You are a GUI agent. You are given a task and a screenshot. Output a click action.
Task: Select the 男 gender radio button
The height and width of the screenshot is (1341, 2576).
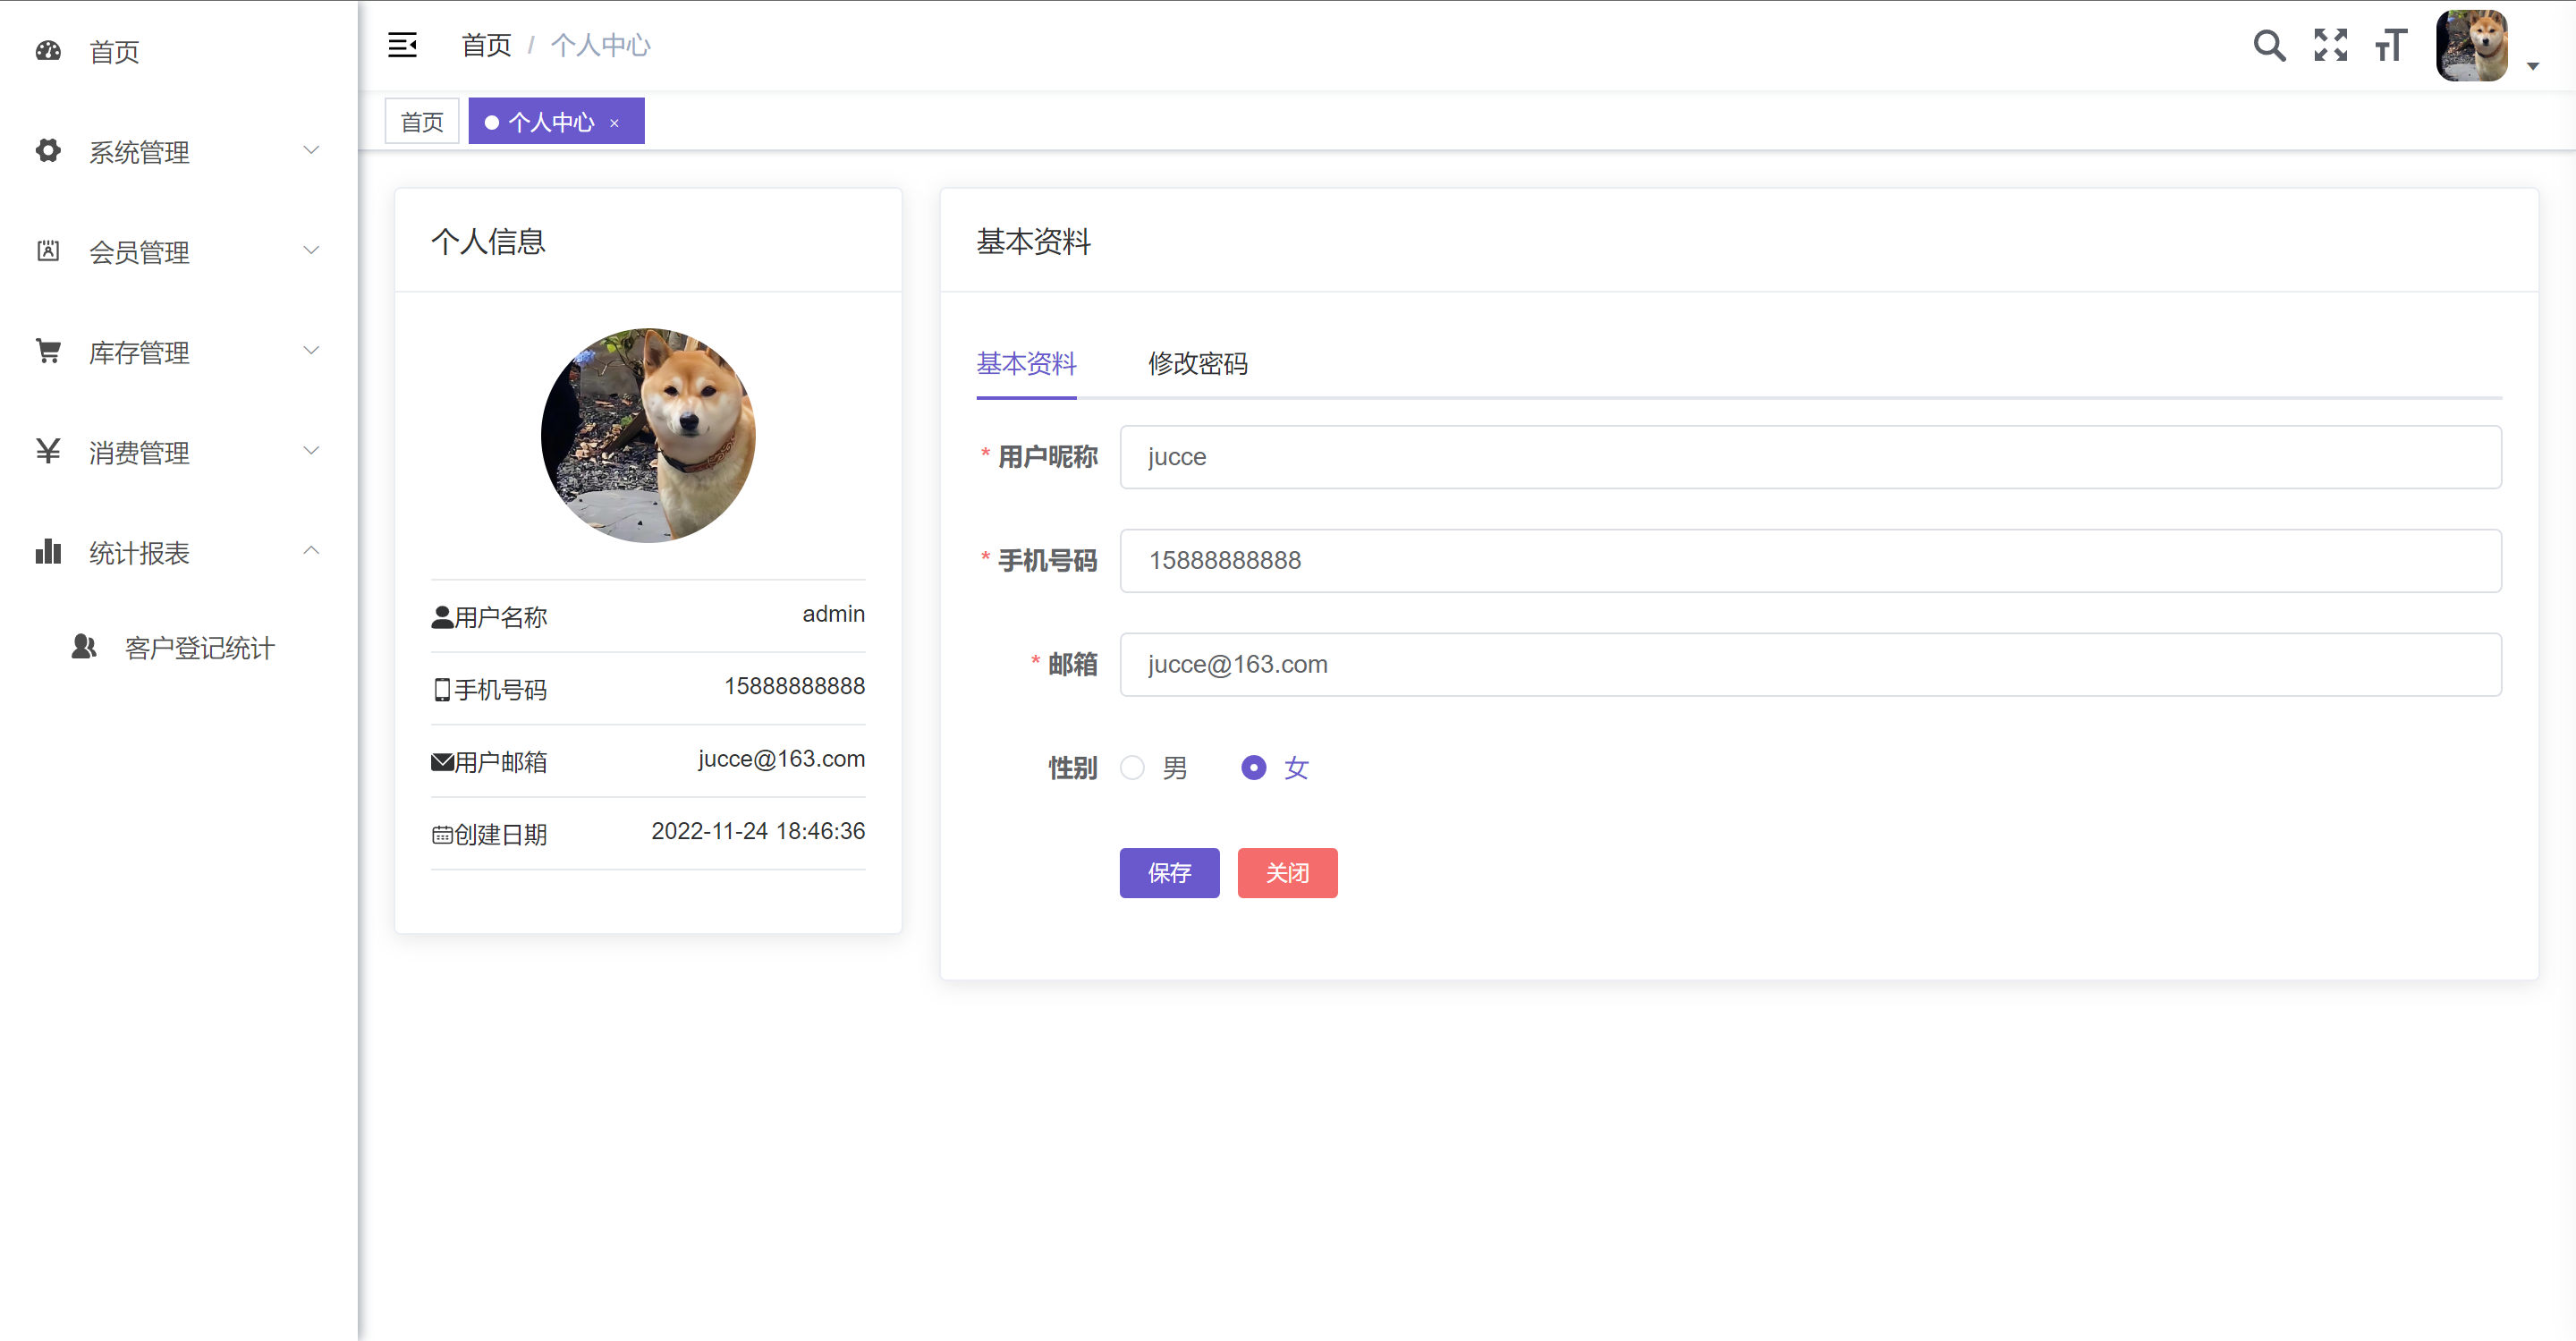[x=1132, y=767]
